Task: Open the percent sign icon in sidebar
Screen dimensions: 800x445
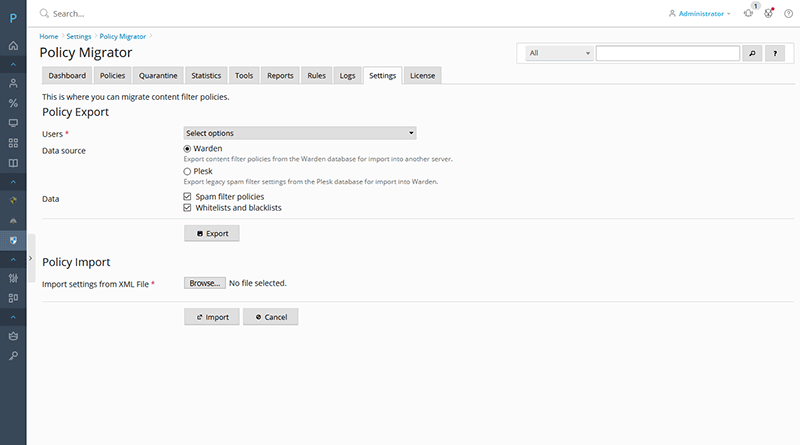Action: pyautogui.click(x=13, y=103)
